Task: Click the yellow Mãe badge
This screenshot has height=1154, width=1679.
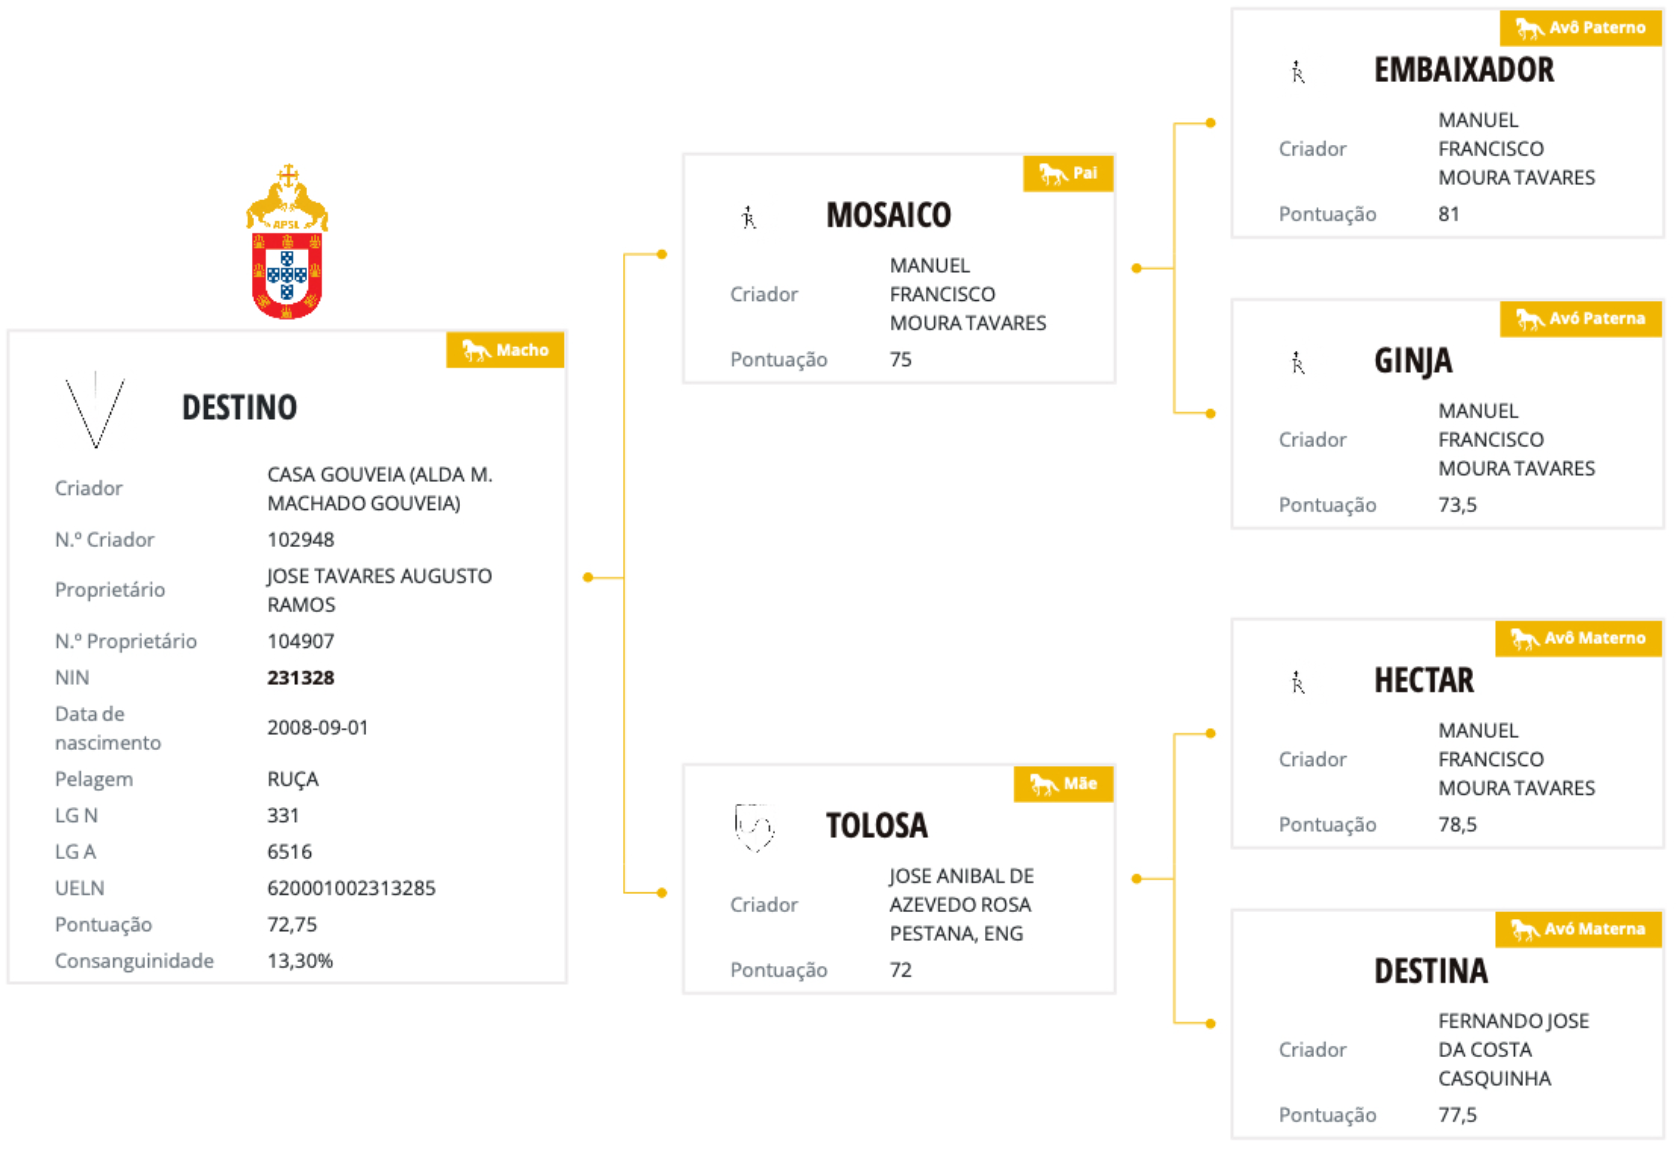Action: click(x=1063, y=784)
